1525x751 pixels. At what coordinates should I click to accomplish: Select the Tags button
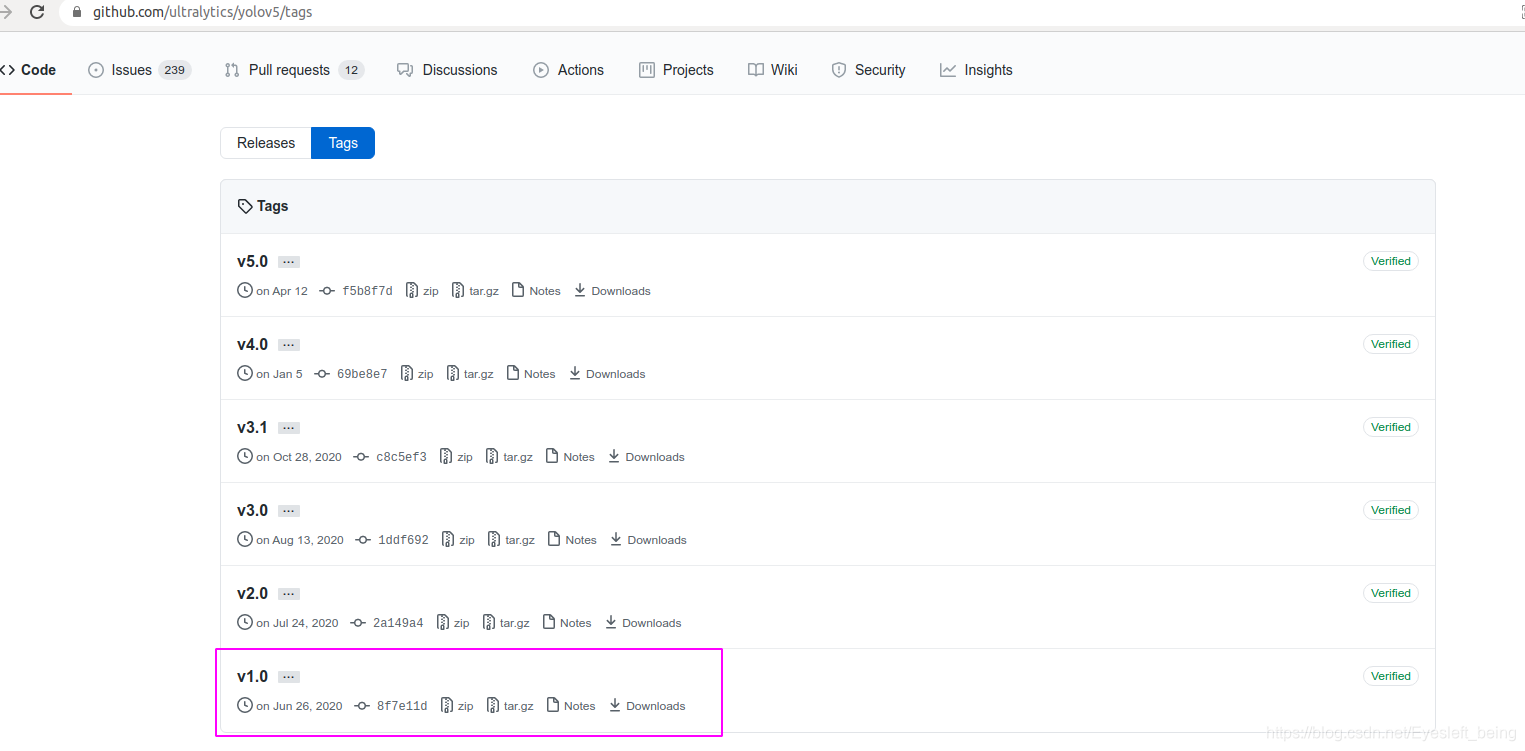point(343,143)
